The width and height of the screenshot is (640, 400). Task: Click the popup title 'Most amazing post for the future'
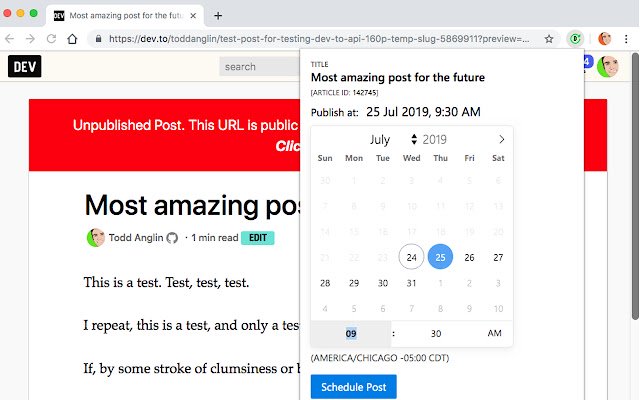[x=398, y=77]
